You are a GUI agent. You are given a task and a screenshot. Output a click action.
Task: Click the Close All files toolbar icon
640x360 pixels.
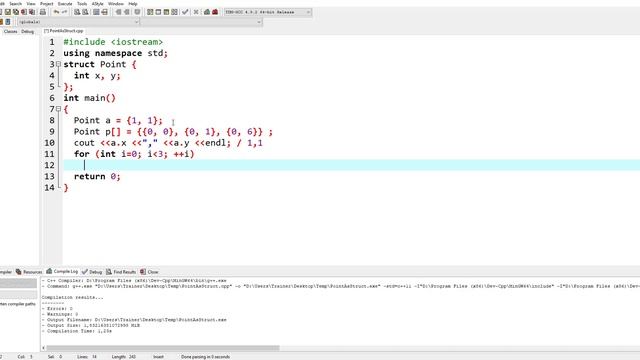32,12
